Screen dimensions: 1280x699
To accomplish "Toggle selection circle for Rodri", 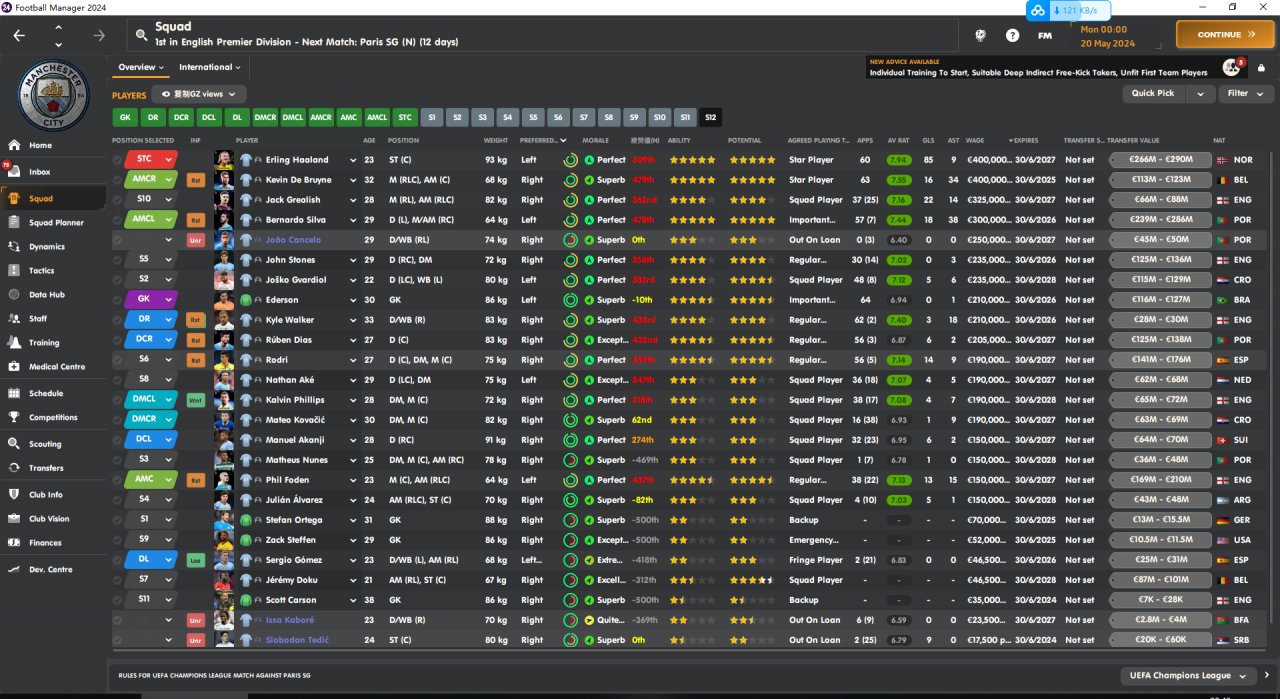I will pos(118,360).
